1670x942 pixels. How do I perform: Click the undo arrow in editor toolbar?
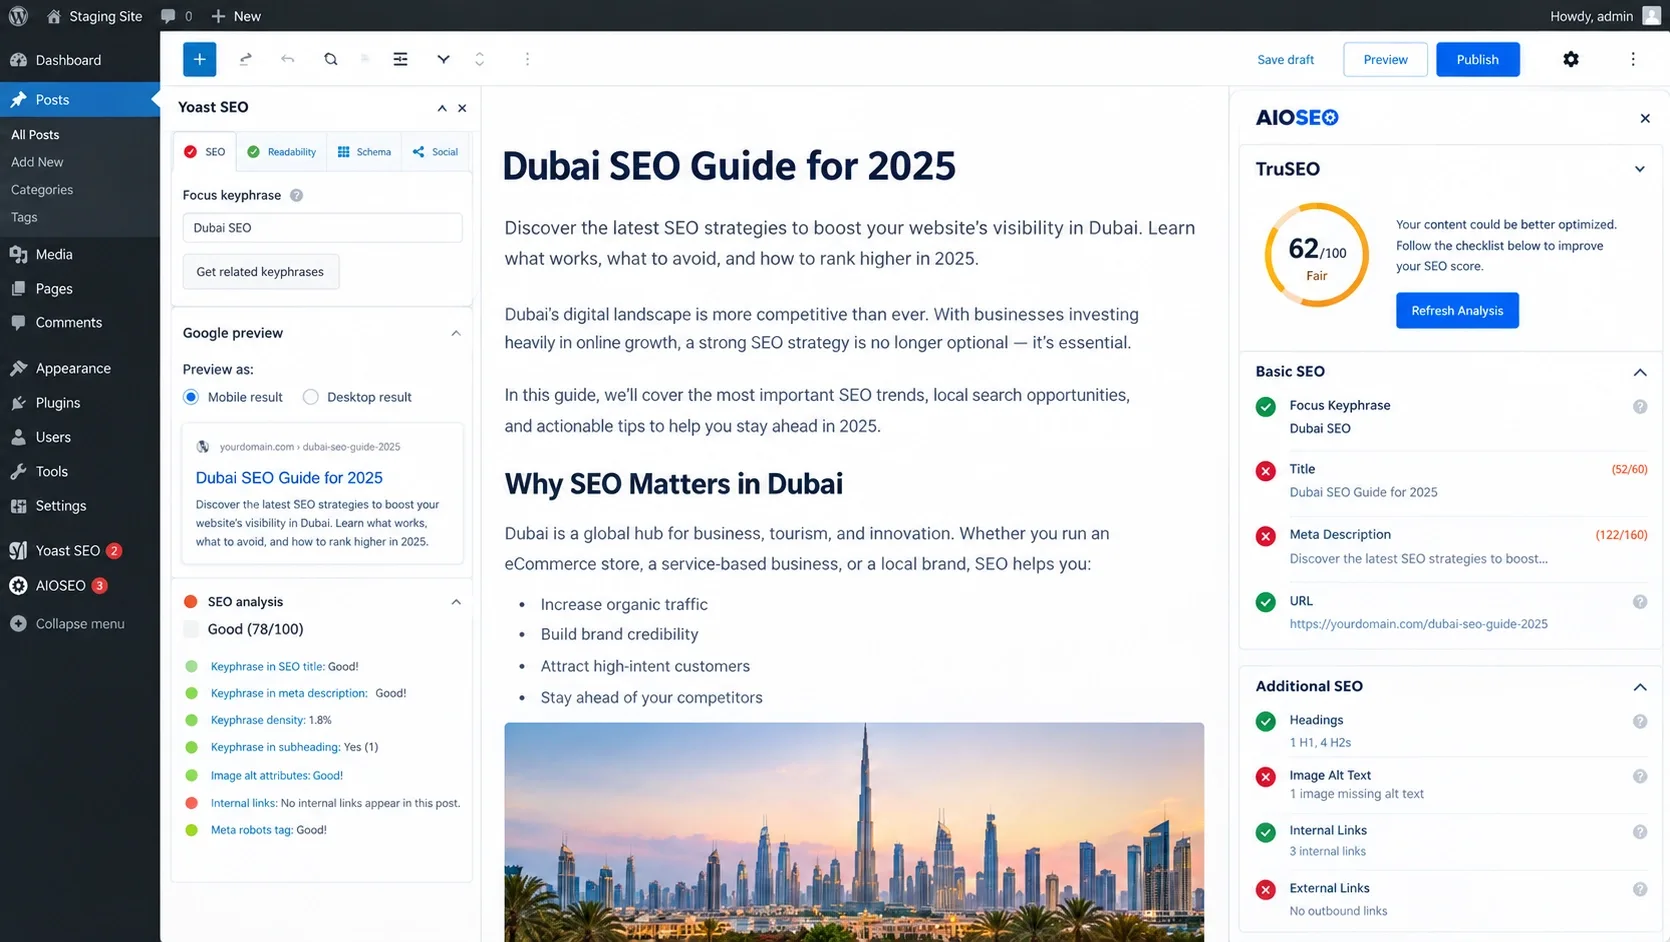coord(288,59)
